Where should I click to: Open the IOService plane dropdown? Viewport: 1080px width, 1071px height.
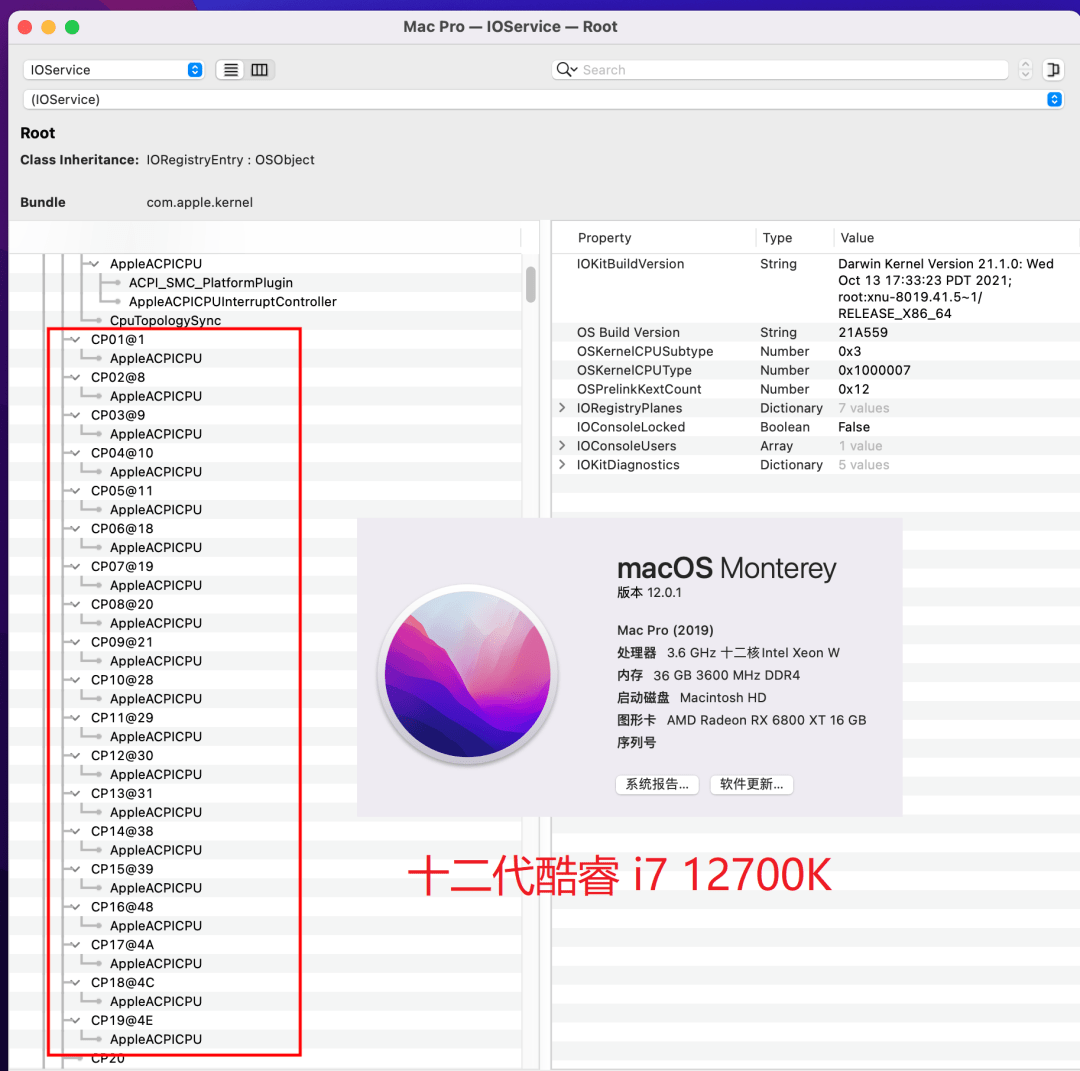[x=113, y=70]
